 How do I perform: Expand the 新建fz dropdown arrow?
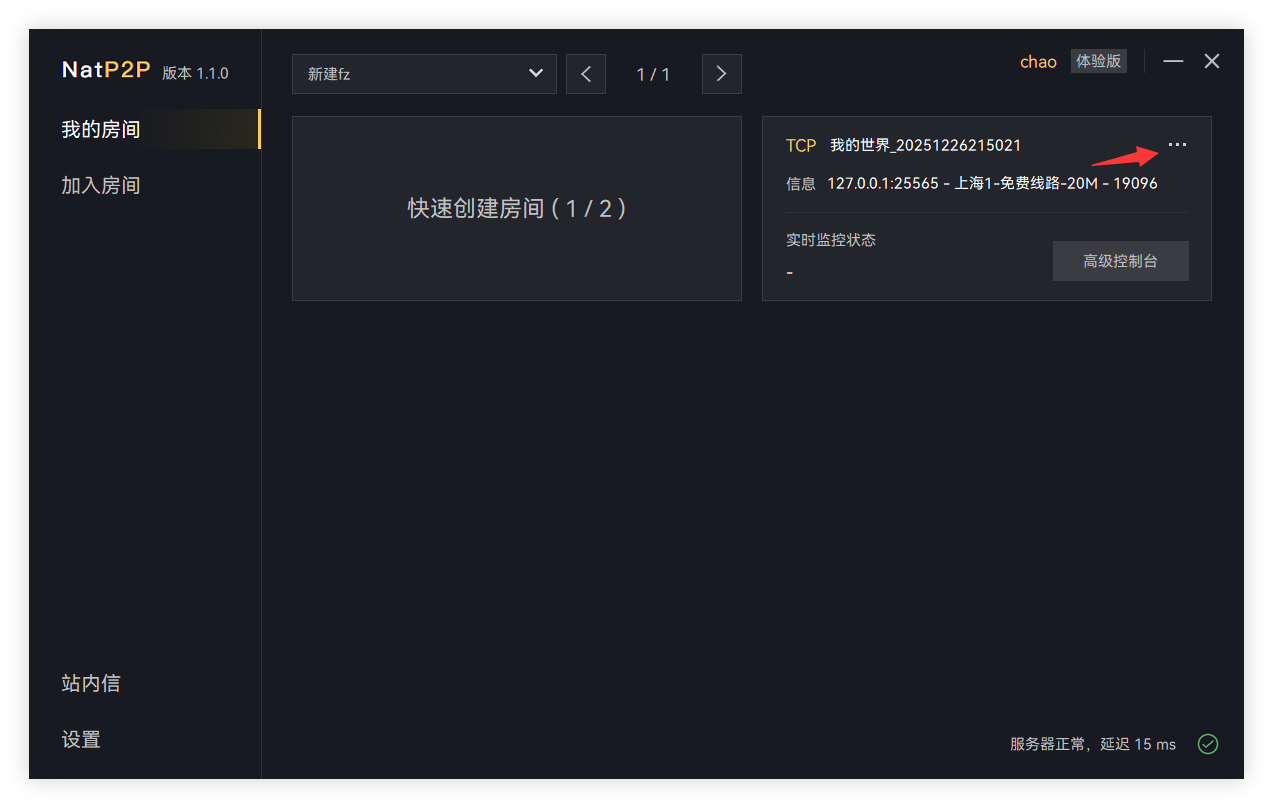click(x=536, y=73)
